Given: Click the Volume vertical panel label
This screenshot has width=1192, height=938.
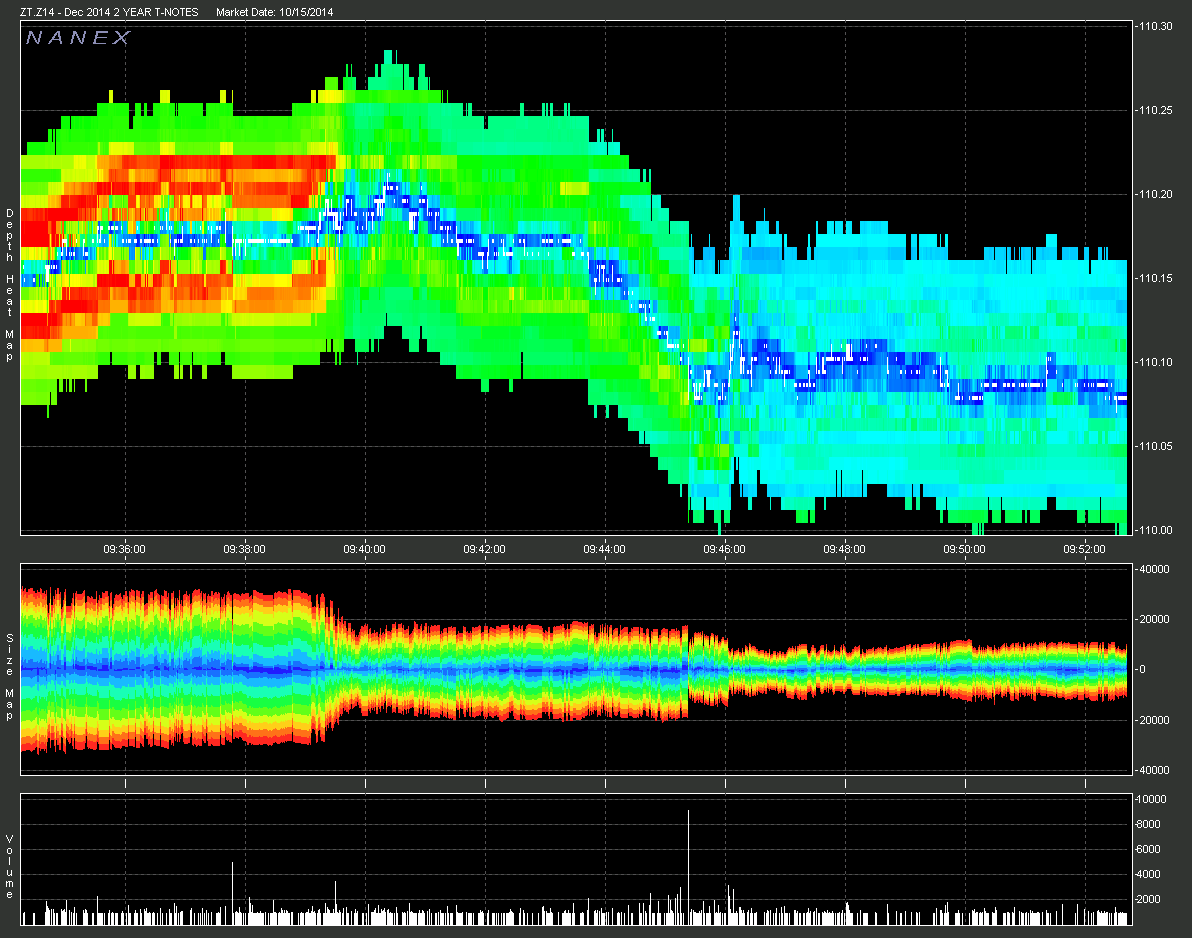Looking at the screenshot, I should click(10, 867).
